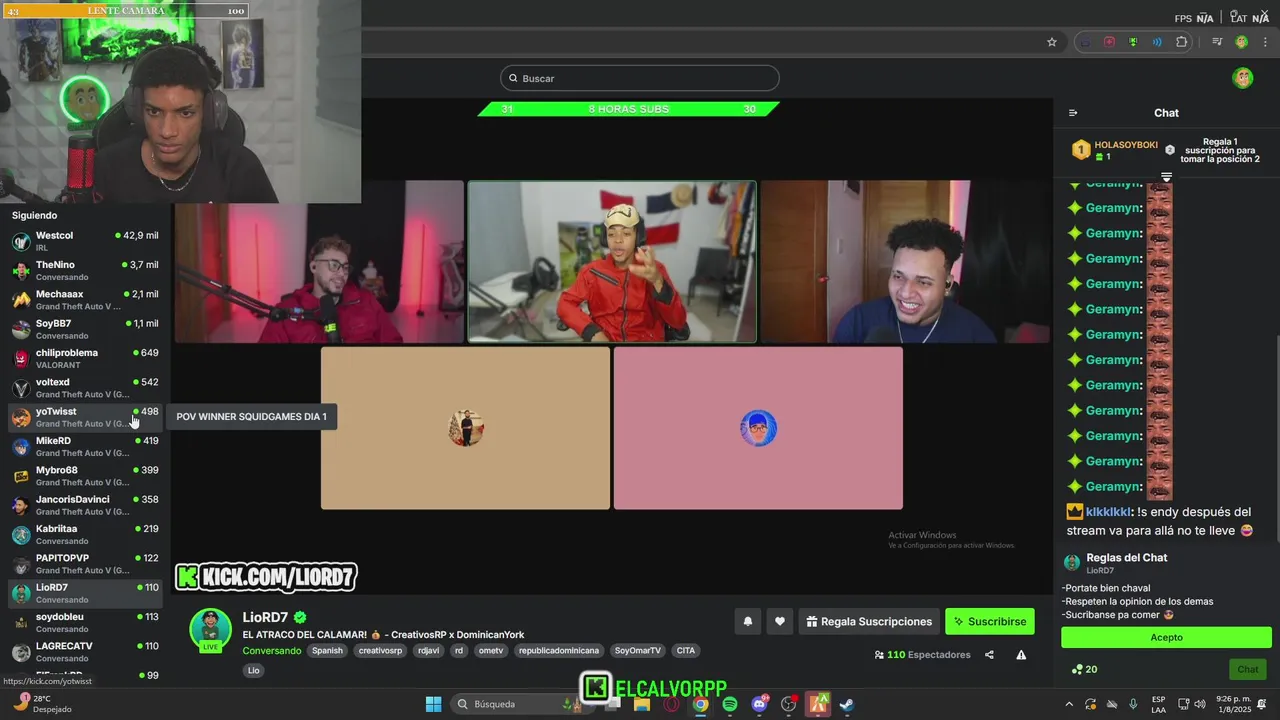The image size is (1280, 720).
Task: Open TheNino channel in Siguiendo list
Action: pos(85,270)
